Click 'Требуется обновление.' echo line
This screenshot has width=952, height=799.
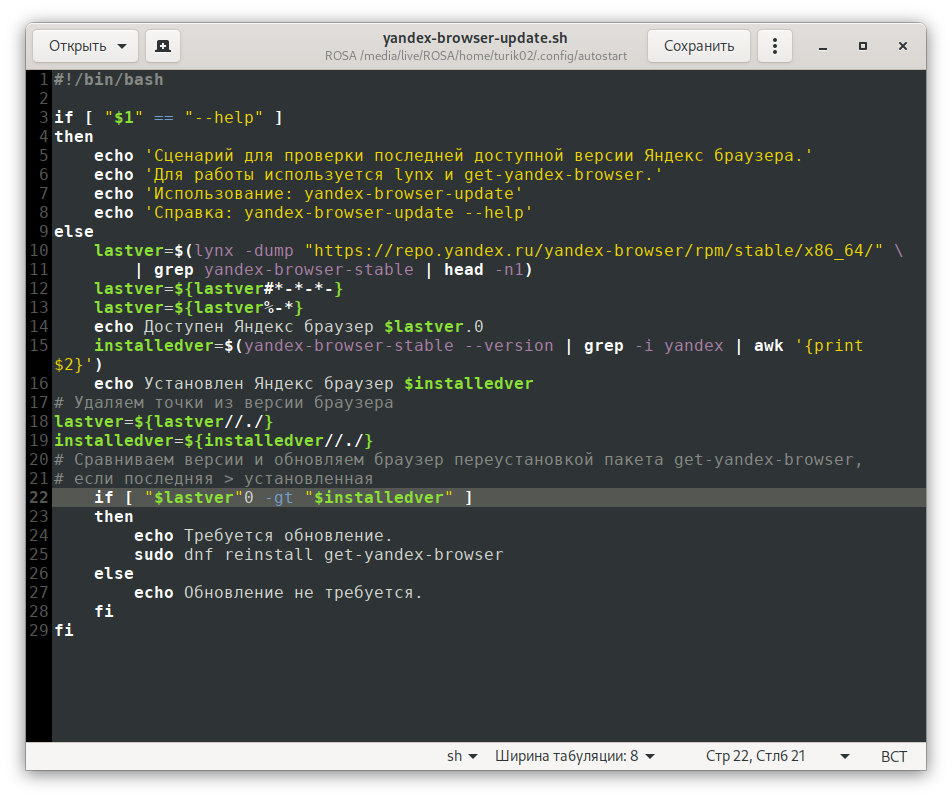(264, 536)
